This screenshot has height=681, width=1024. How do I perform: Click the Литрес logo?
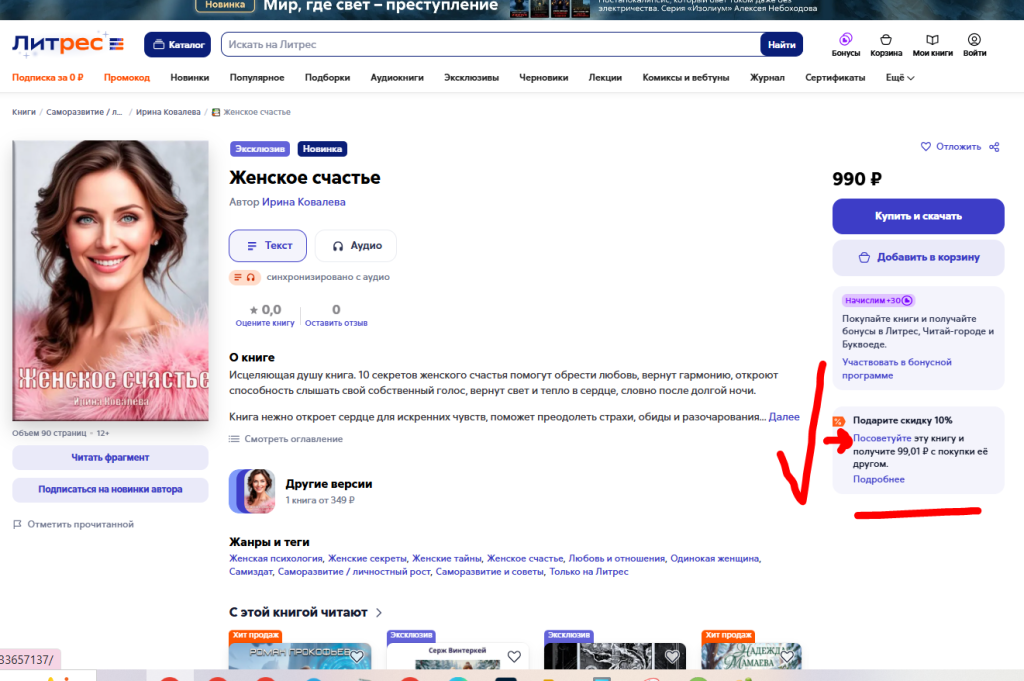(68, 44)
